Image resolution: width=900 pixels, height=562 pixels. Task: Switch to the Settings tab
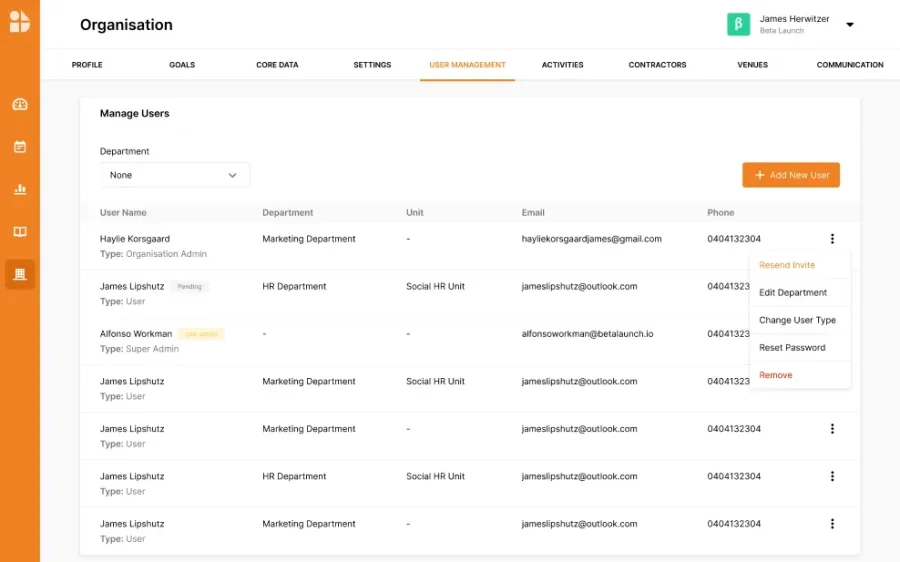[372, 65]
